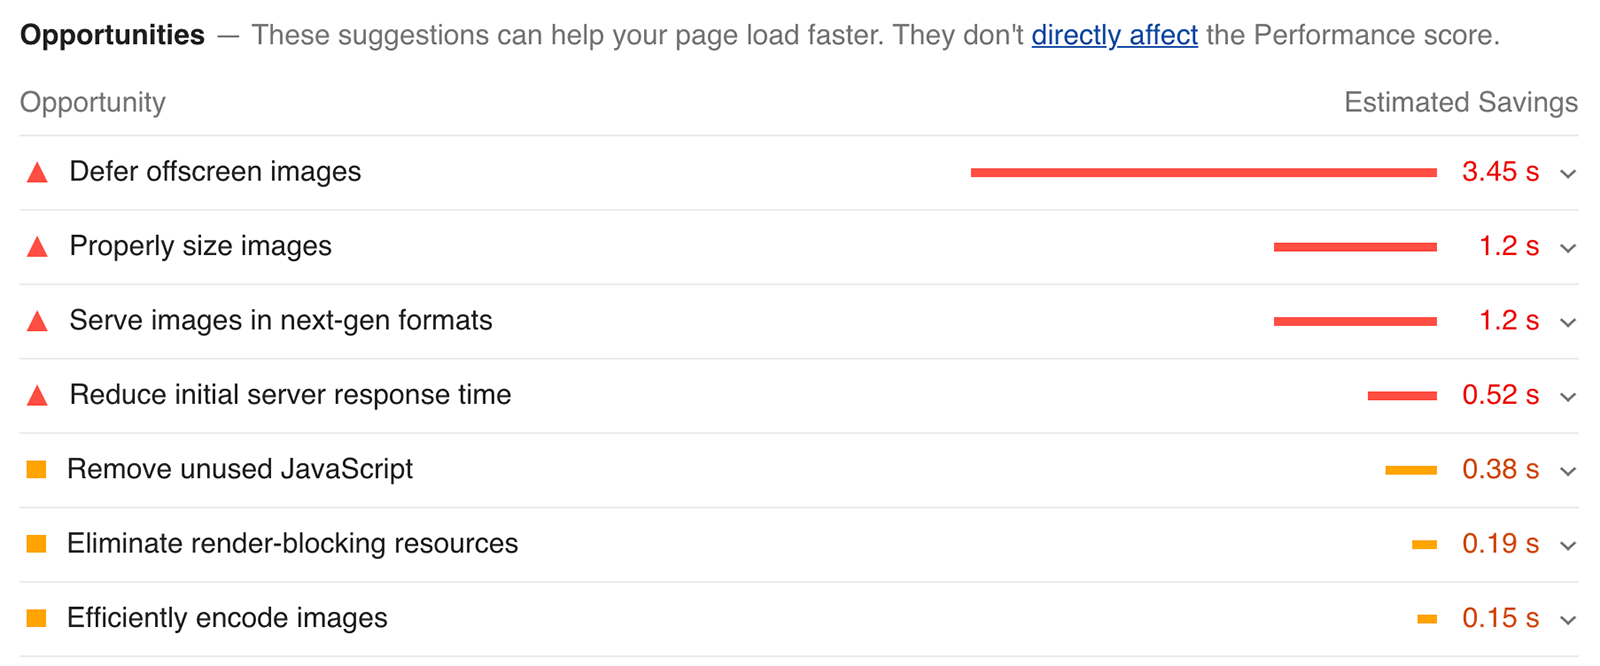This screenshot has height=666, width=1600.
Task: Select the Remove unused JavaScript row label
Action: click(240, 469)
